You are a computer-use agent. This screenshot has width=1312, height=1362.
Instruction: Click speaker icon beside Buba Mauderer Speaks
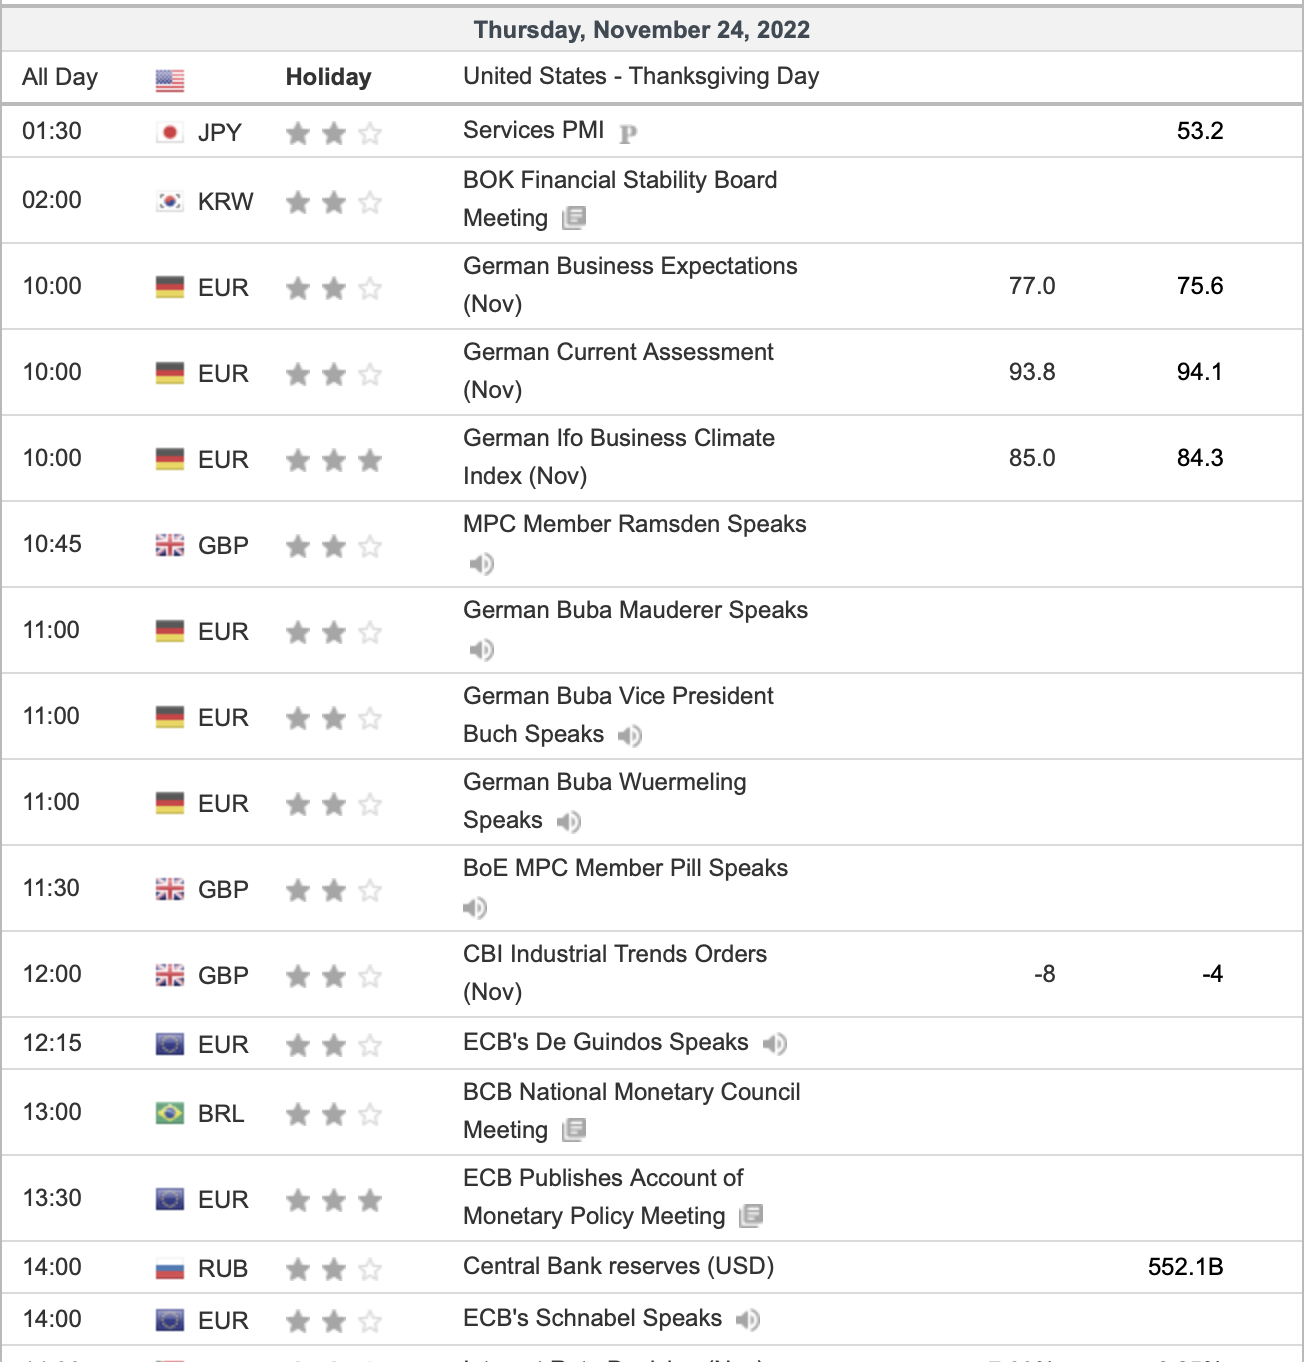tap(481, 650)
